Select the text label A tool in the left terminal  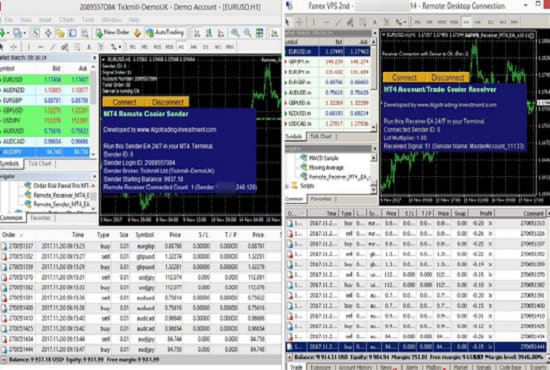click(x=89, y=47)
